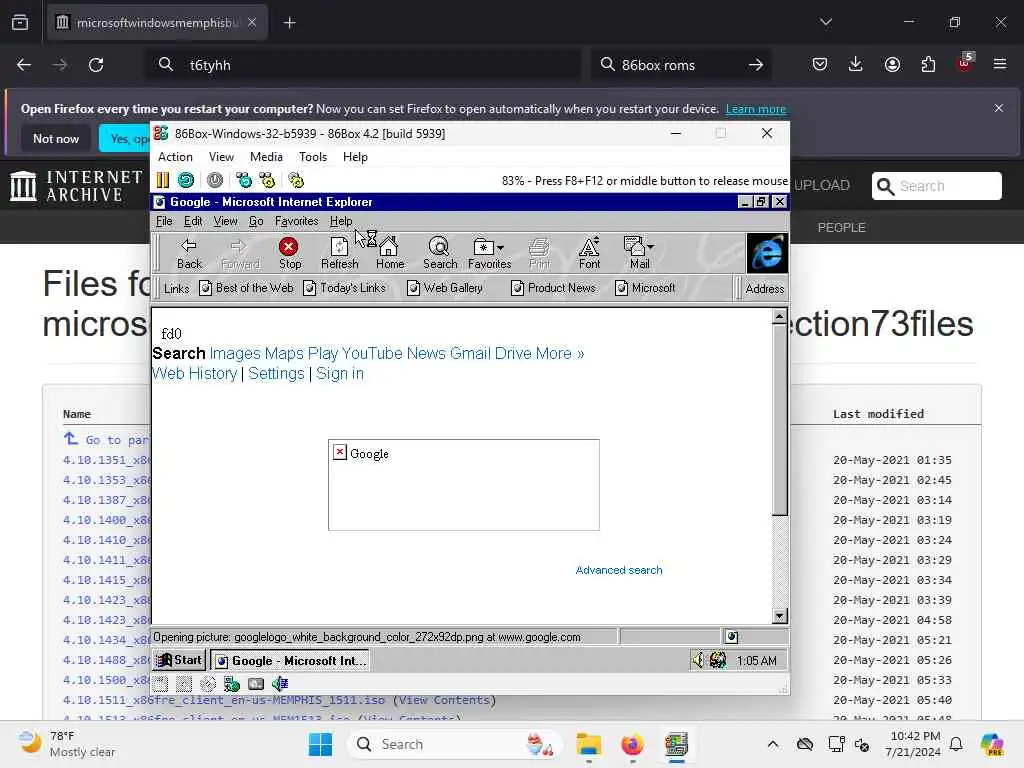Click the 86Box Ctrl+Alt+Esc icon
This screenshot has width=1024, height=768.
coord(267,180)
